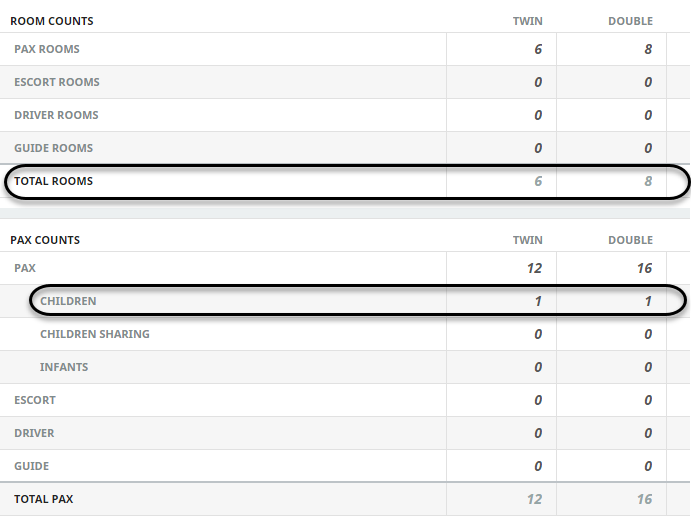Image resolution: width=691 pixels, height=522 pixels.
Task: Click the Total Pax Double value
Action: pos(644,499)
